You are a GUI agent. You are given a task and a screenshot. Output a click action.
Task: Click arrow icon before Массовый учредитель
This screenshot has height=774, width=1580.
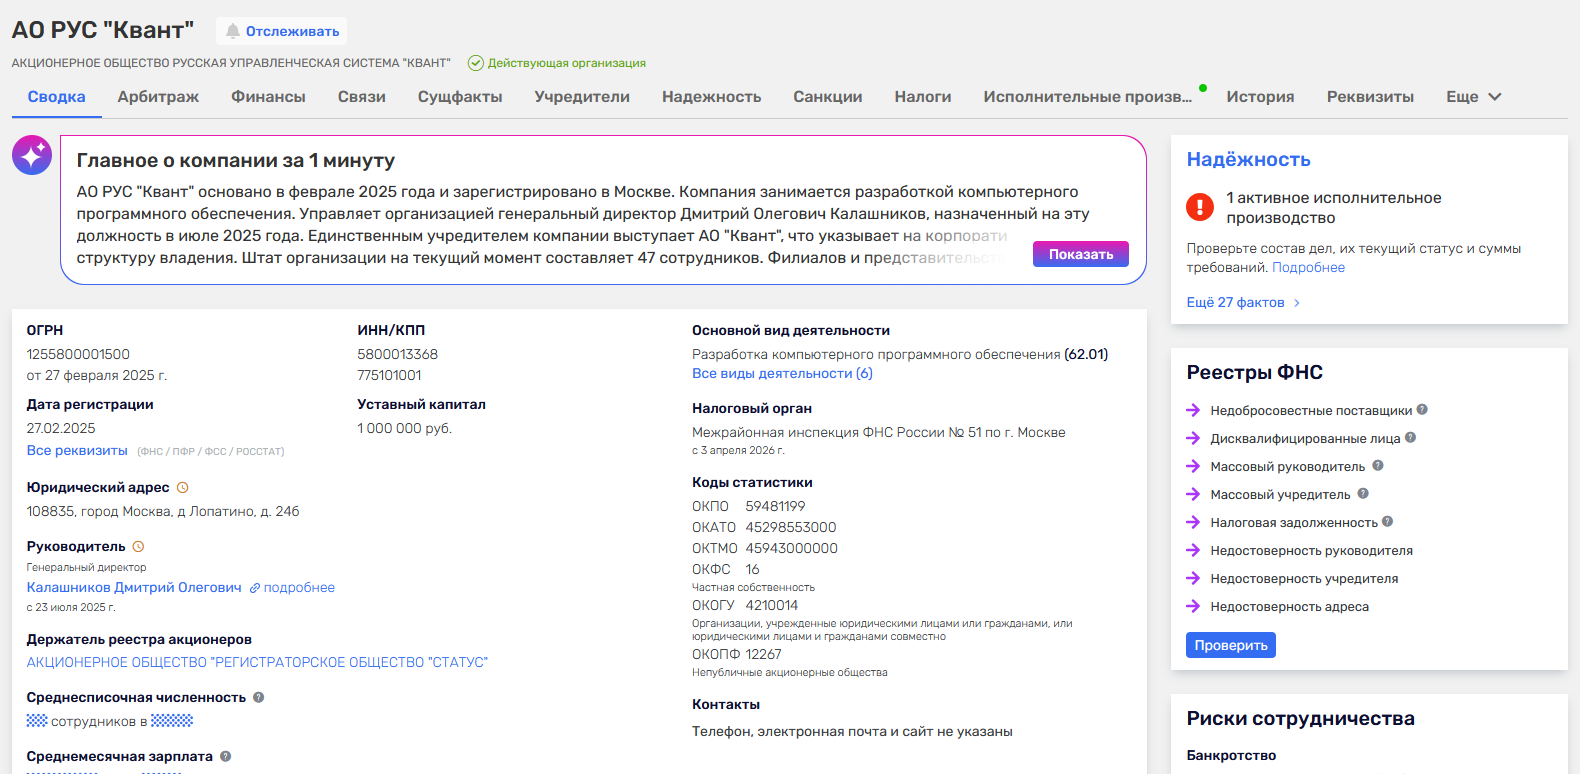pos(1193,494)
